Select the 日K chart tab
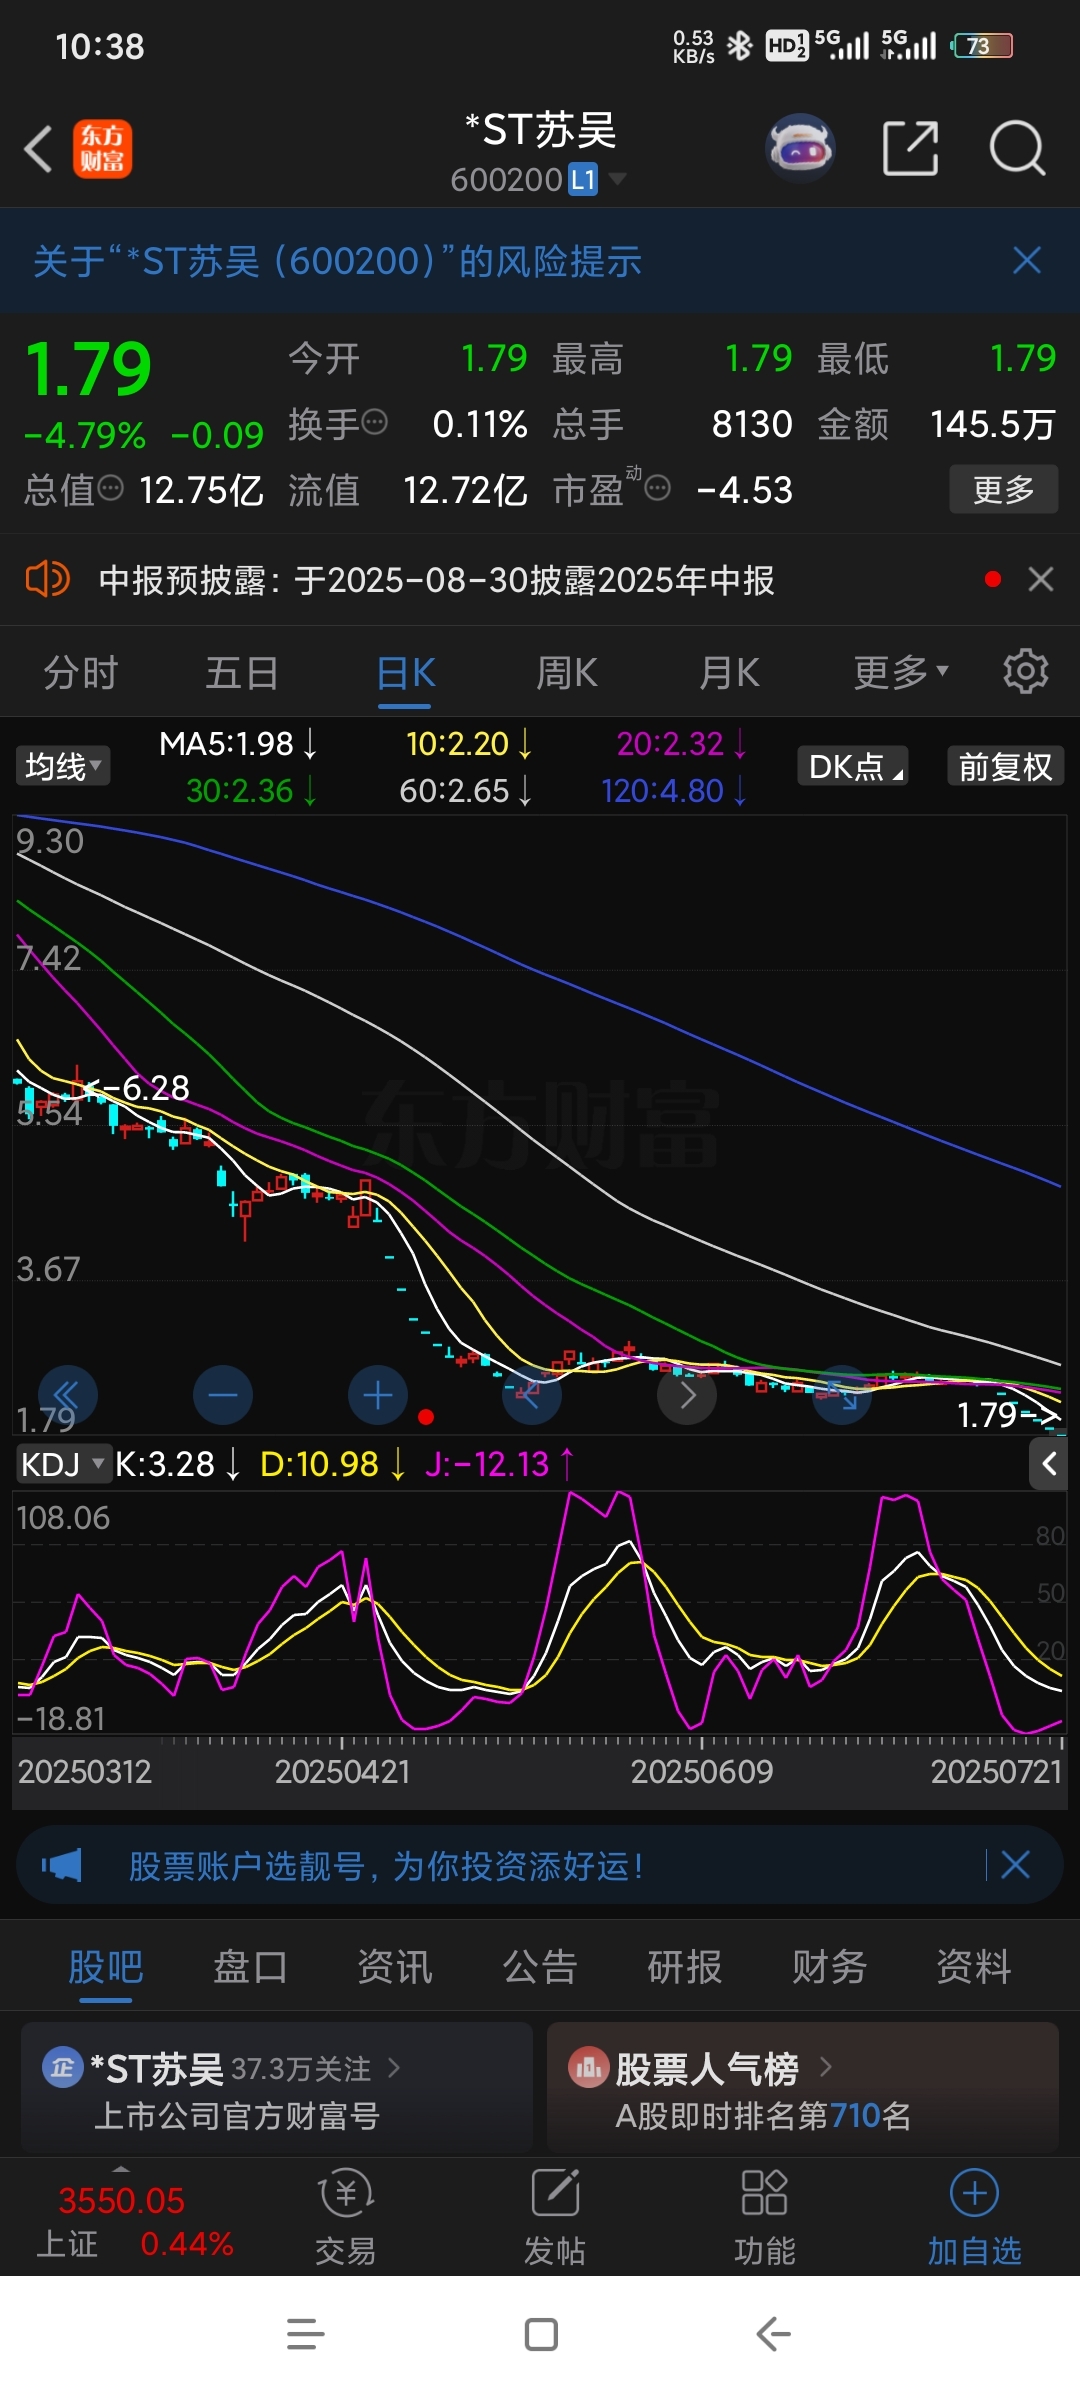This screenshot has height=2400, width=1080. click(405, 673)
